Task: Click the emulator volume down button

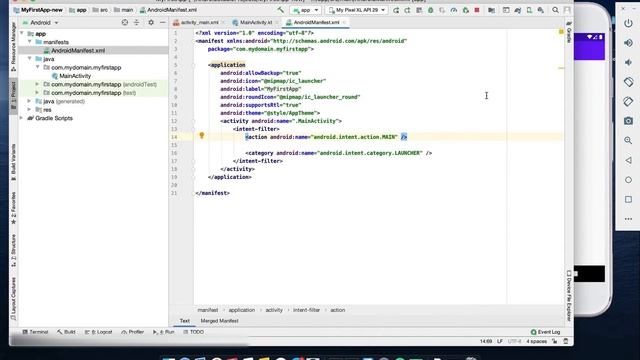Action: 629,62
